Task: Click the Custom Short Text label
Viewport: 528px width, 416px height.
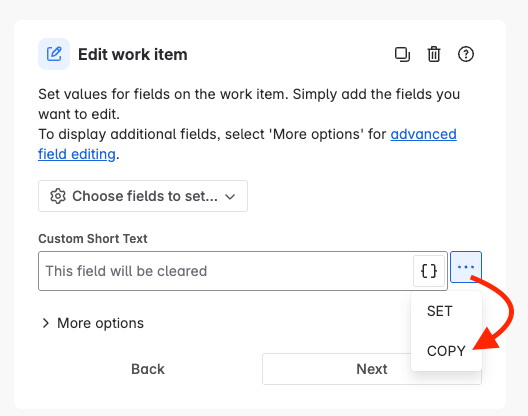Action: (93, 238)
